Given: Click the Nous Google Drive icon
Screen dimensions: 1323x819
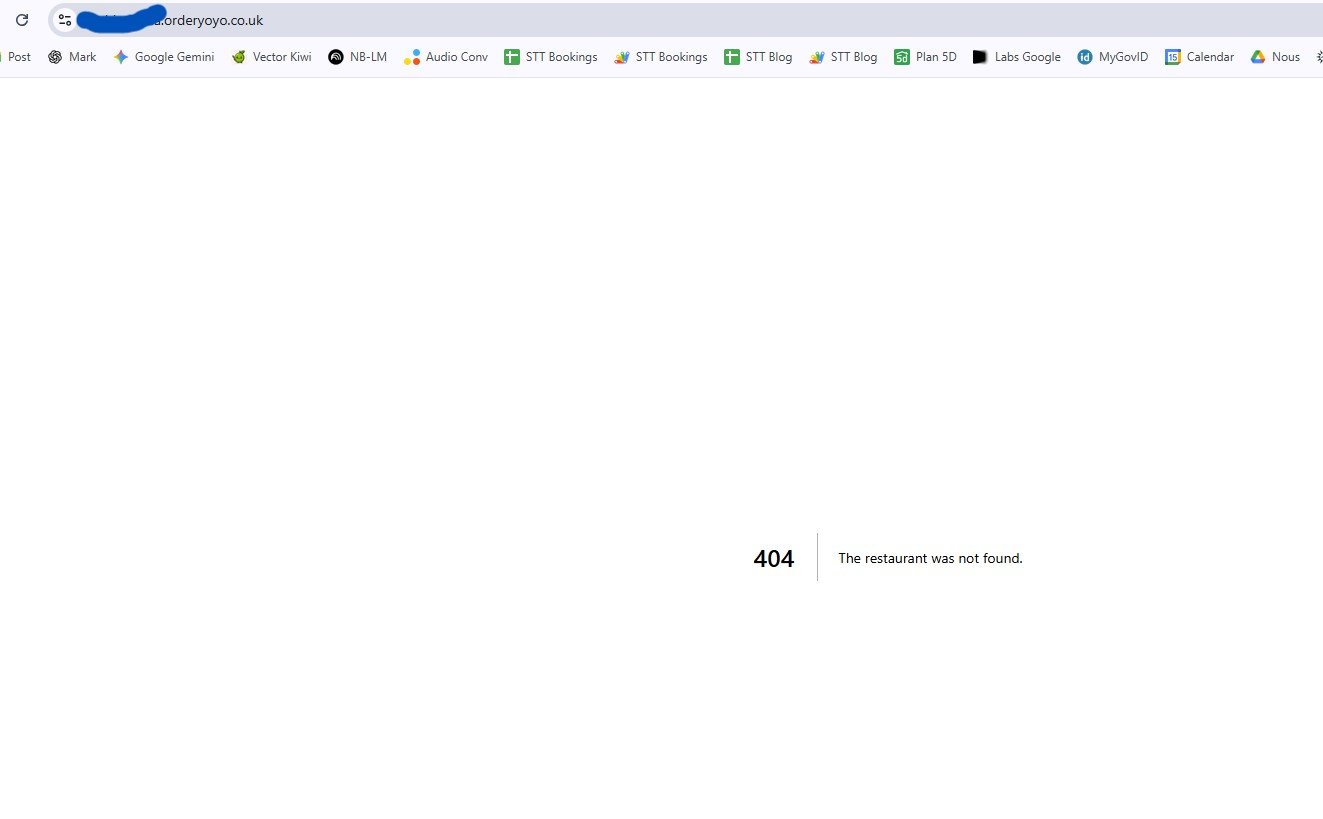Looking at the screenshot, I should coord(1257,57).
